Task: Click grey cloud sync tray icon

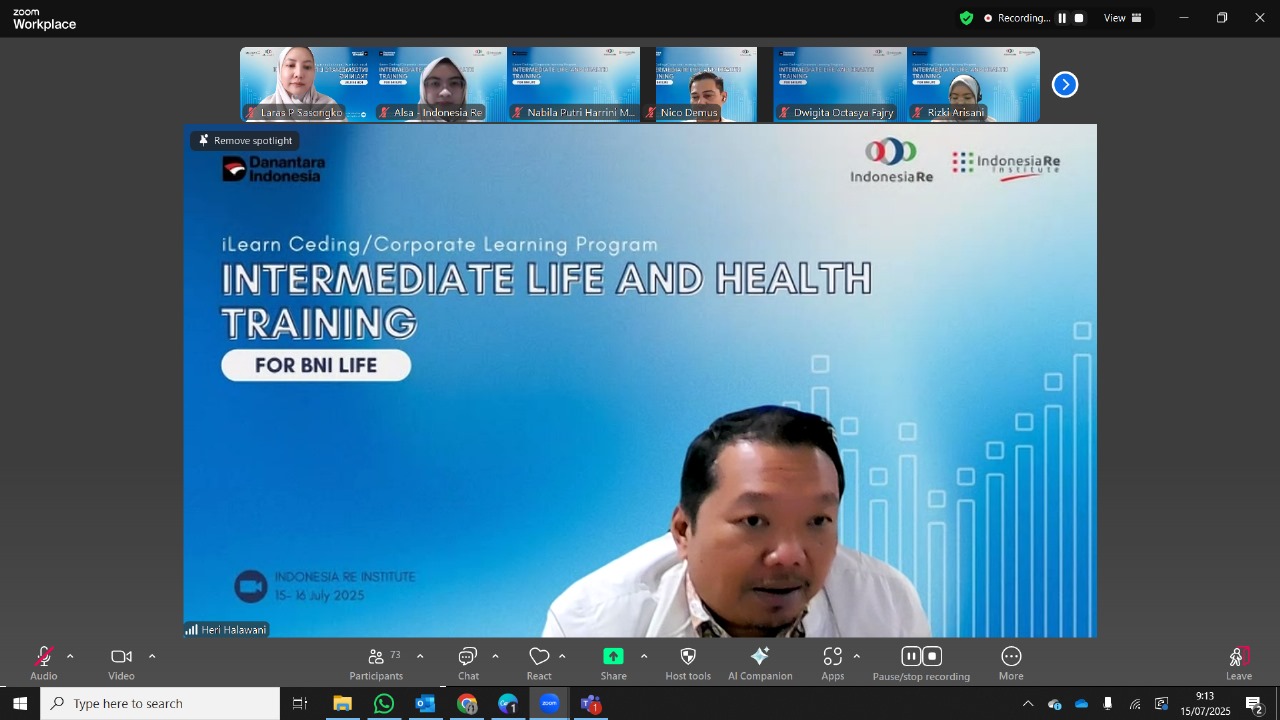Action: pyautogui.click(x=1054, y=704)
